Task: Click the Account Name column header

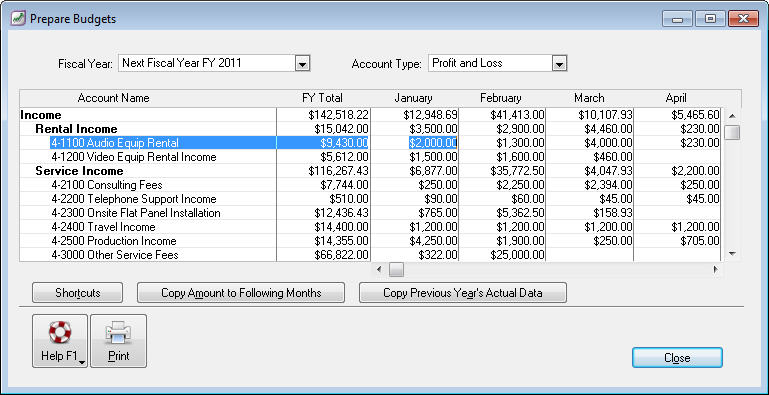Action: click(x=113, y=98)
